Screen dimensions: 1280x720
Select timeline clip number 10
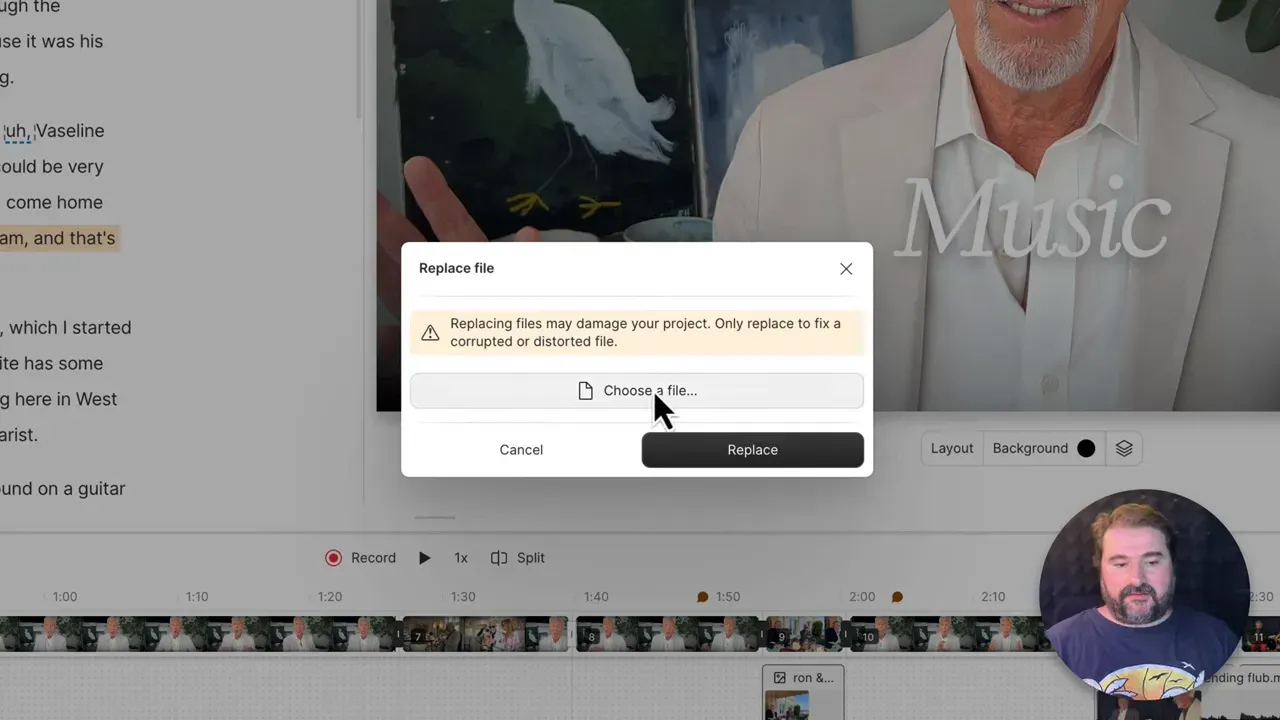(950, 634)
